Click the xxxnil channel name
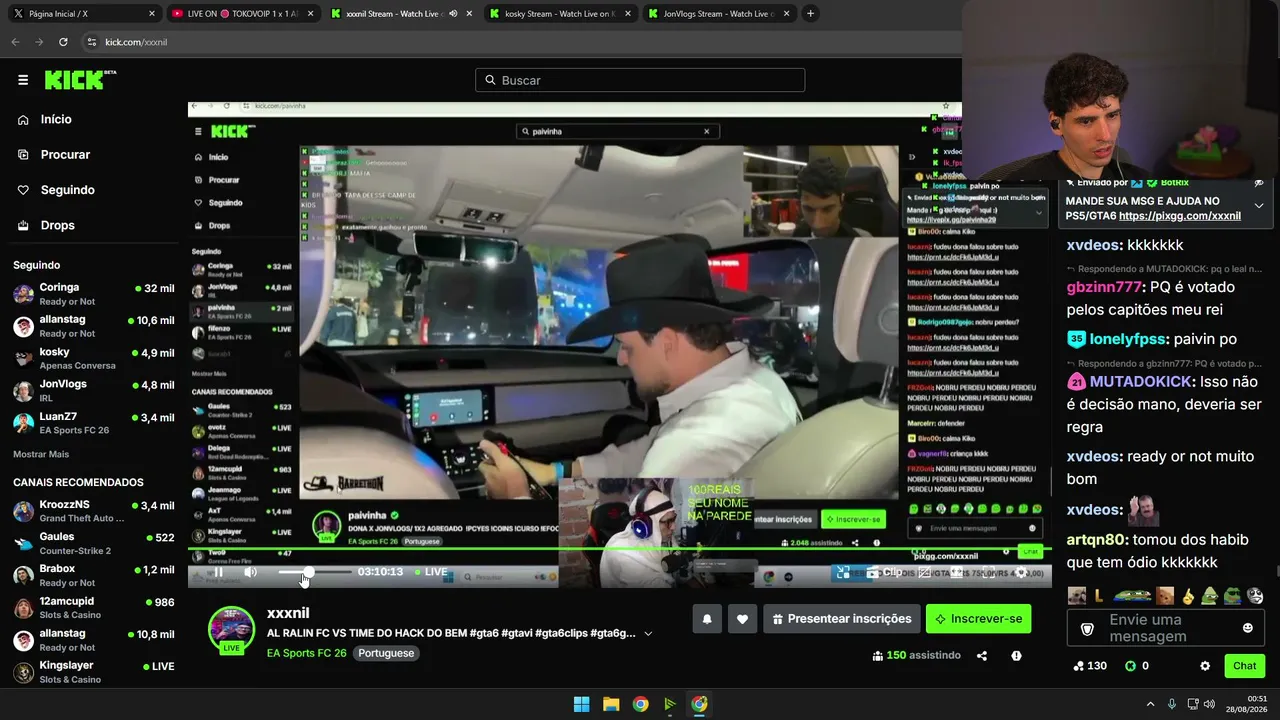The height and width of the screenshot is (720, 1280). 288,613
